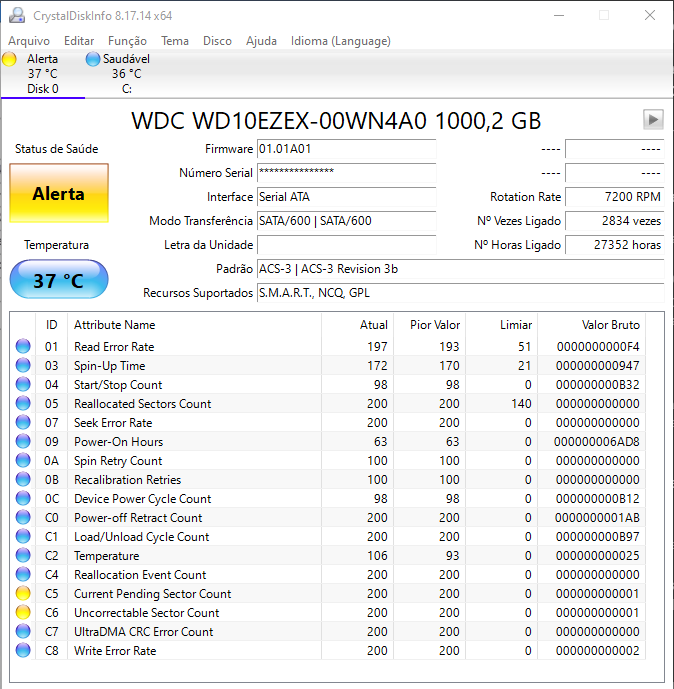Click the yellow Alerta health status button
Viewport: 674px width, 689px height.
[59, 193]
